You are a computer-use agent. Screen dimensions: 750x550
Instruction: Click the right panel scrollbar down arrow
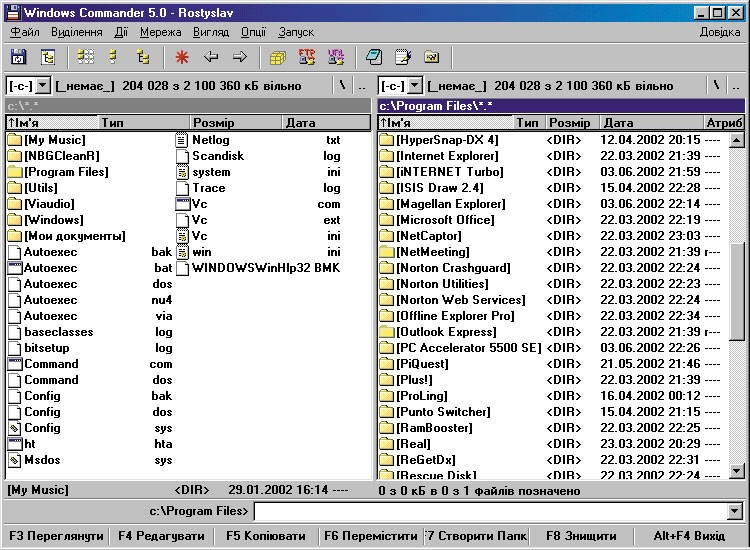pos(737,471)
